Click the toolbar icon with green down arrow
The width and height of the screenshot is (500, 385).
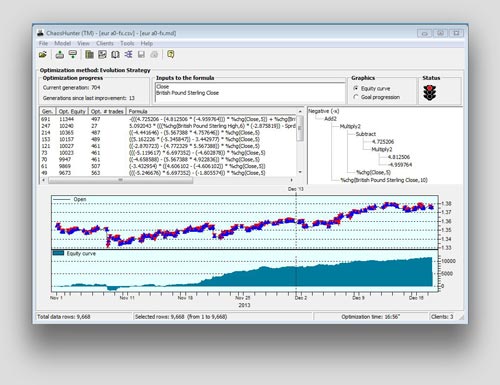click(72, 54)
